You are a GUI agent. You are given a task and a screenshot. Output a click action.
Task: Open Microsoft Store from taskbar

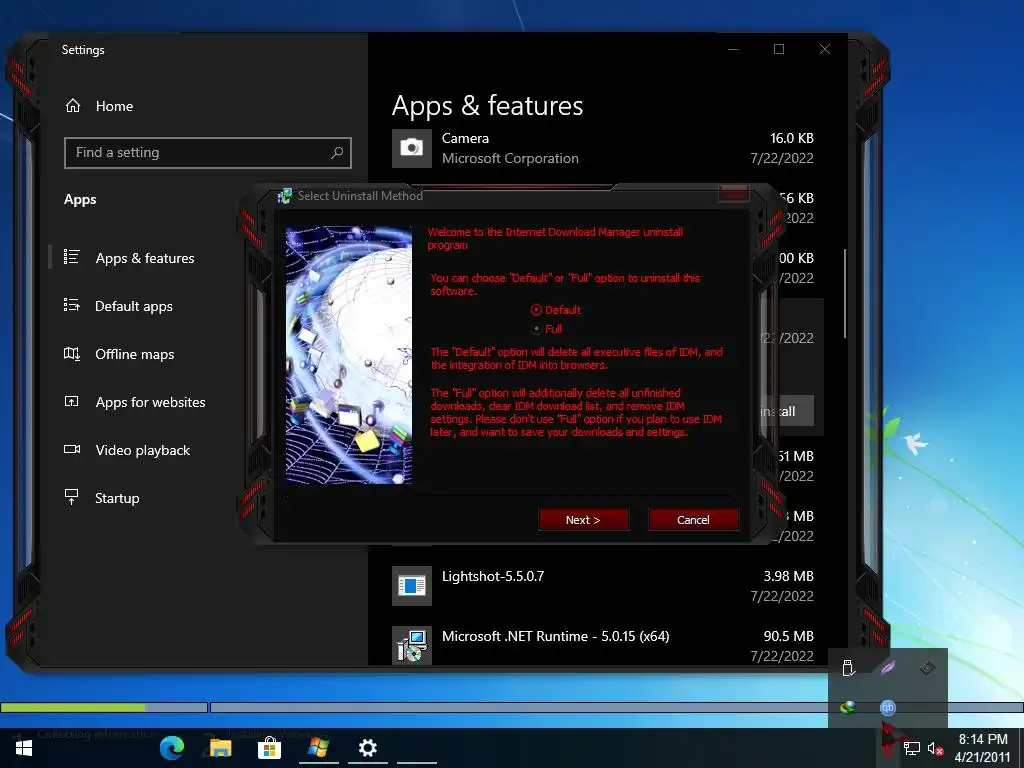(x=269, y=748)
